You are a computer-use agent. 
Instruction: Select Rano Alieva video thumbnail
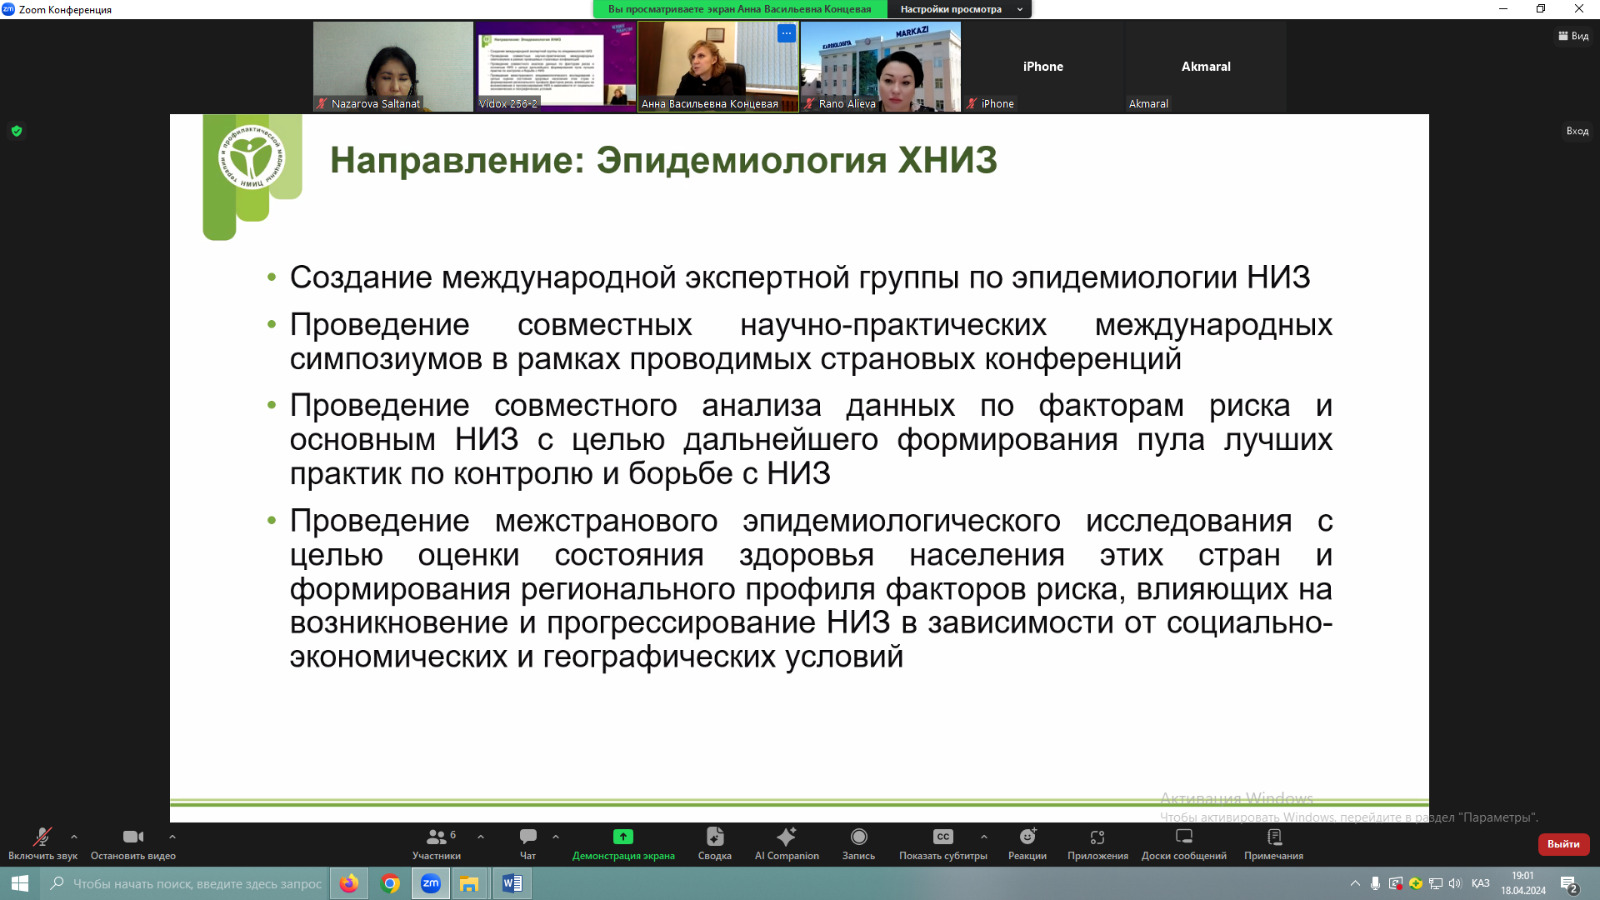880,66
